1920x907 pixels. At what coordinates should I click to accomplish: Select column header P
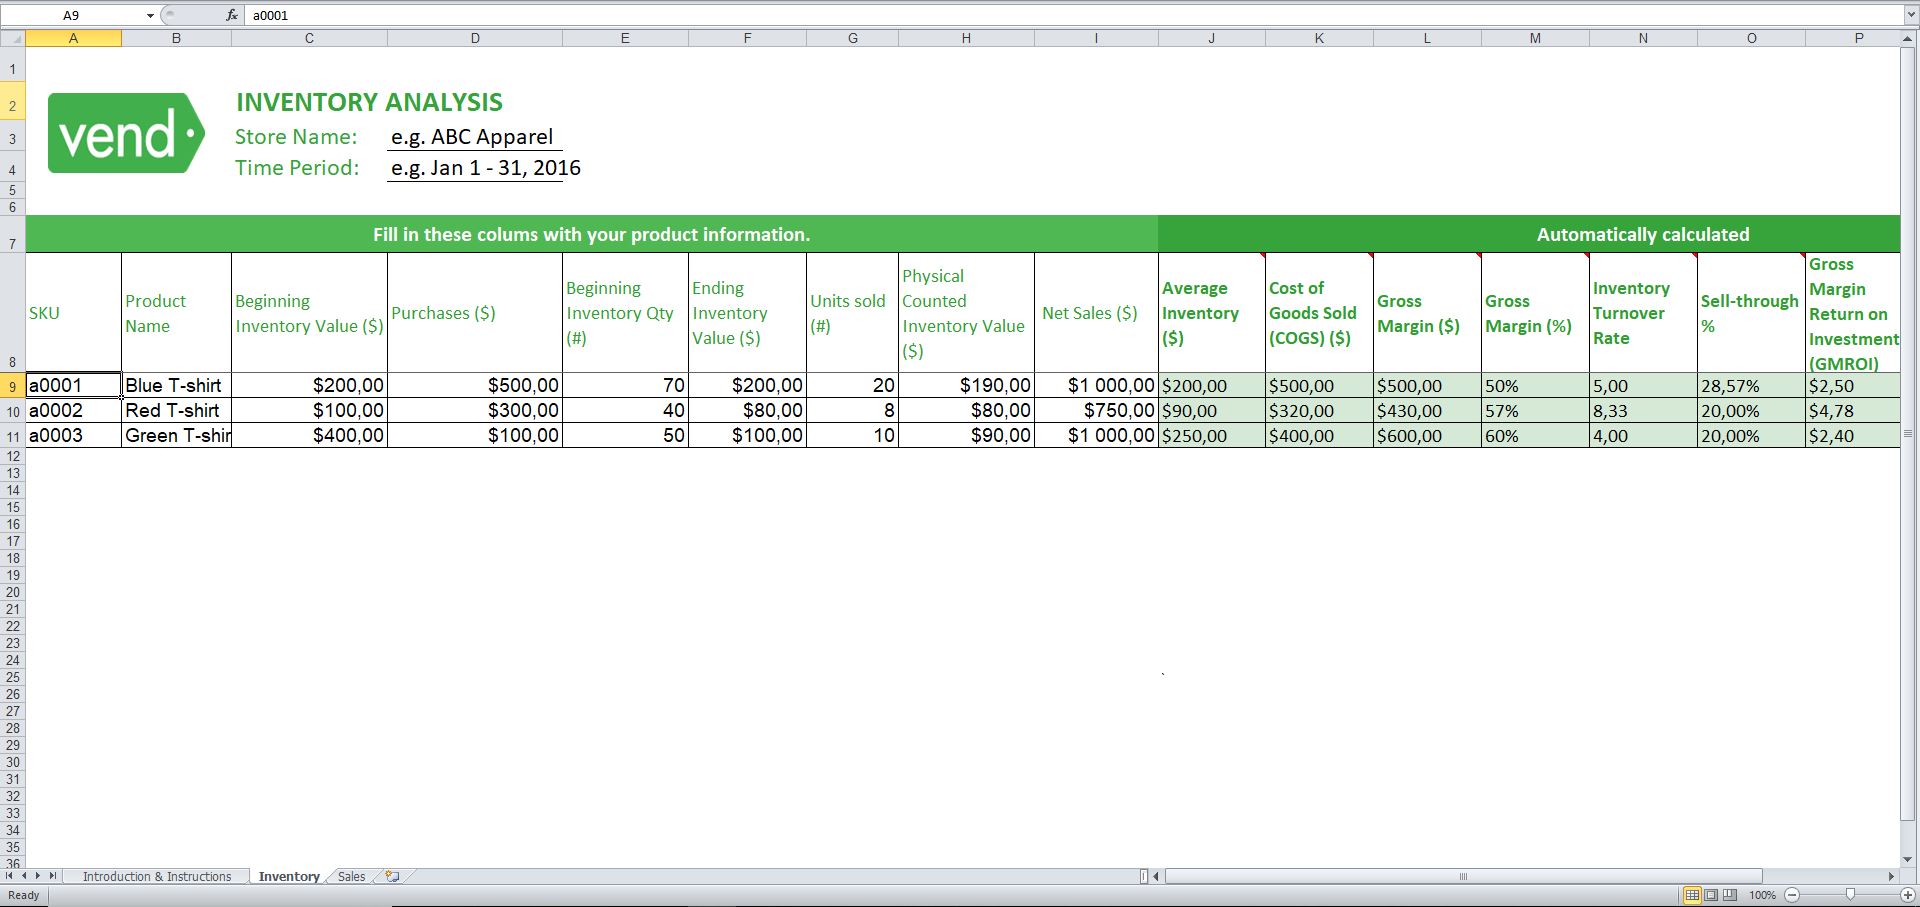[1857, 38]
